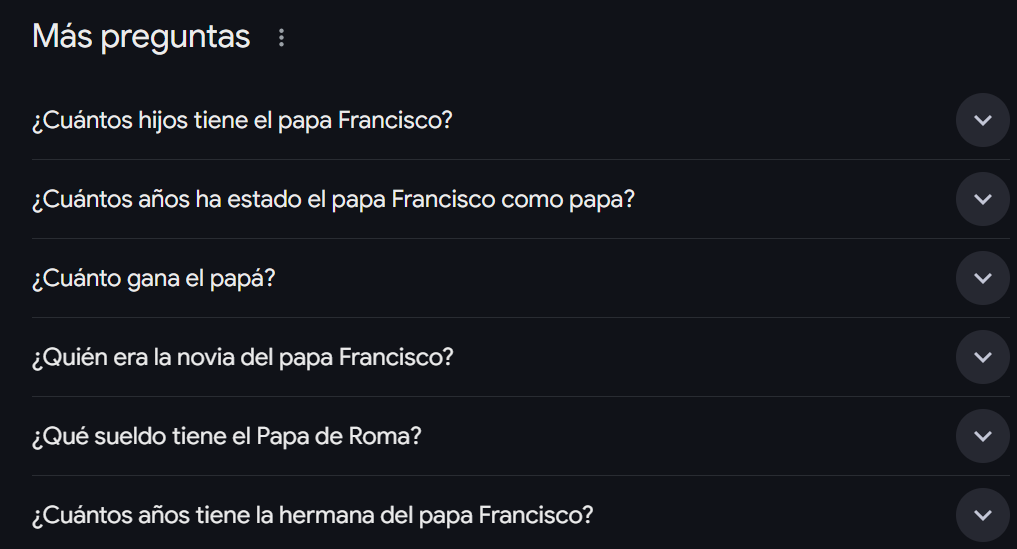1017x549 pixels.
Task: Select the question text about years as pope
Action: pos(333,199)
